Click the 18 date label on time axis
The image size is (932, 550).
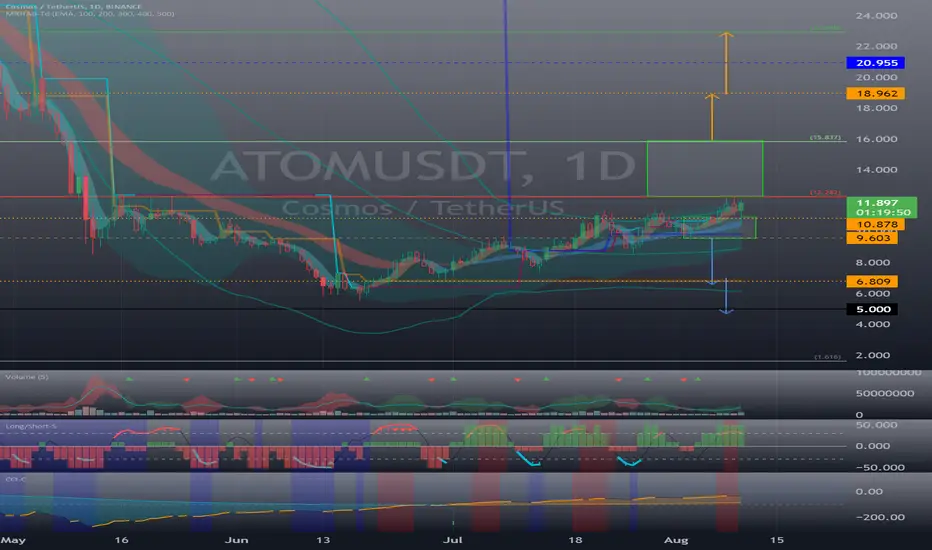tap(575, 540)
